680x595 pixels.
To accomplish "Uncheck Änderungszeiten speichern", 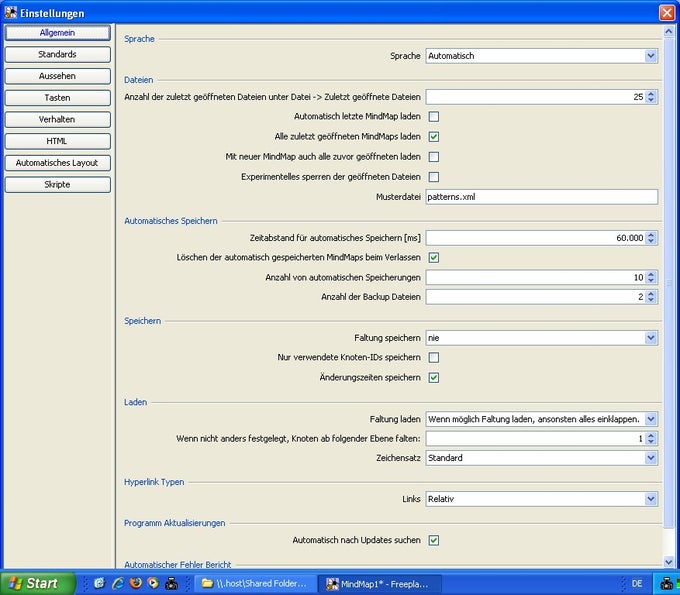I will [434, 378].
